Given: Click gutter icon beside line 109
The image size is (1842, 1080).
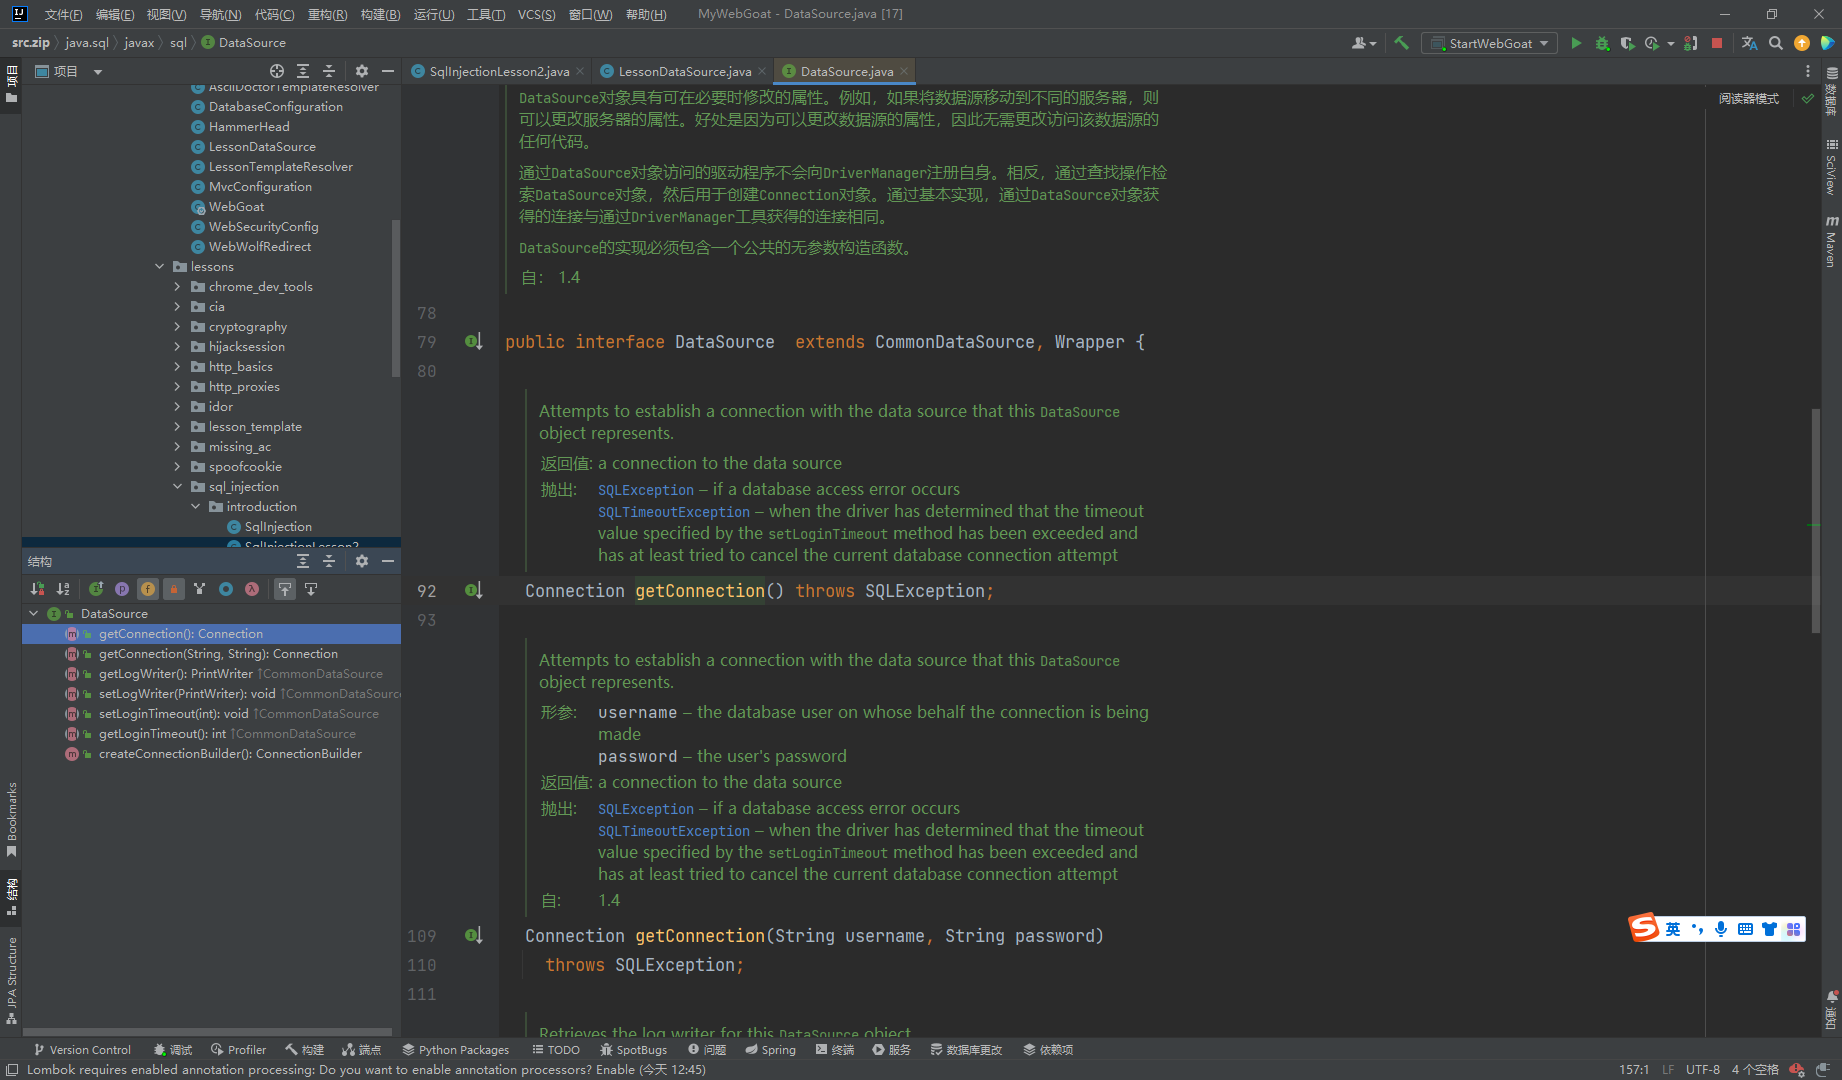Looking at the screenshot, I should [x=474, y=936].
